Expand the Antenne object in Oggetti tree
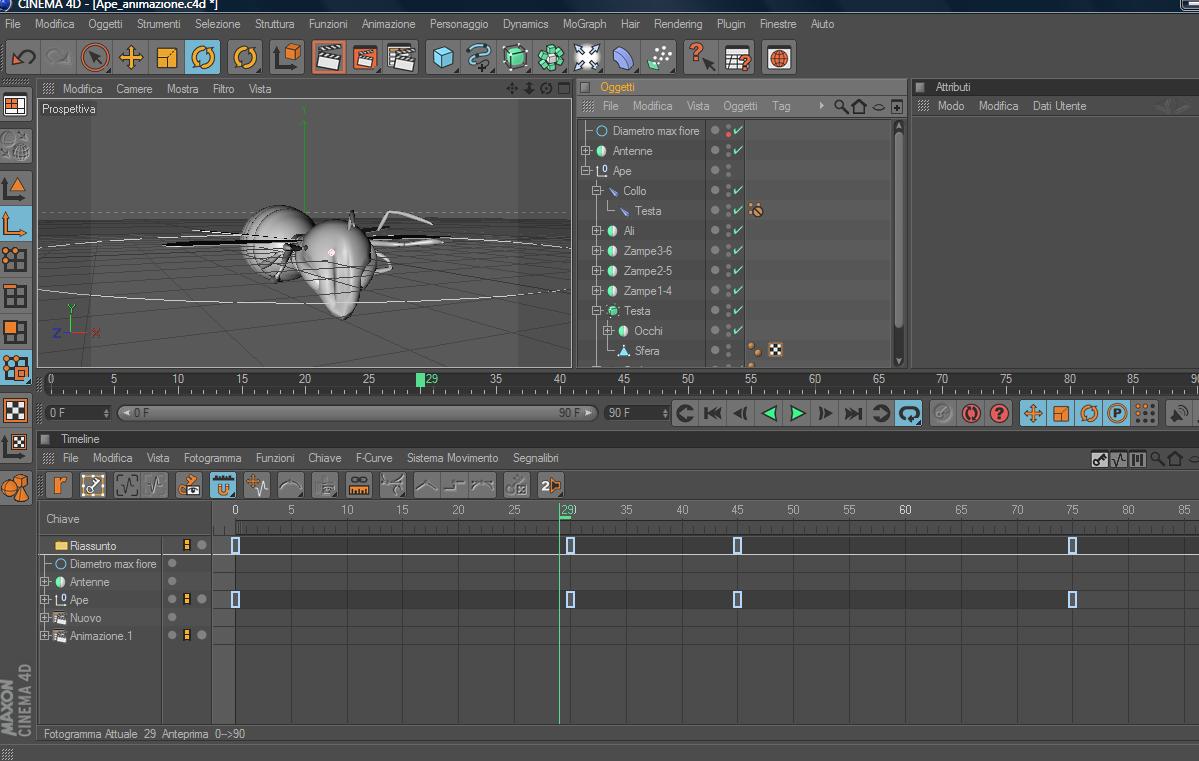This screenshot has height=761, width=1199. click(x=586, y=151)
